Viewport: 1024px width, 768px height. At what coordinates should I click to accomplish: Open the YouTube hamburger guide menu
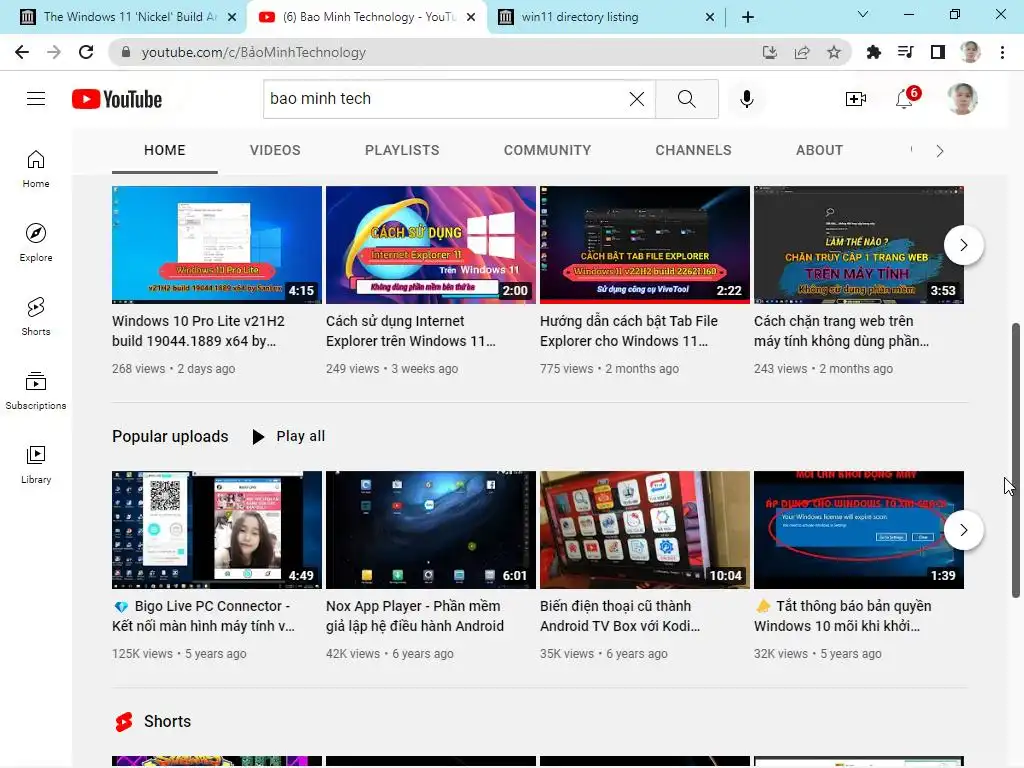[36, 99]
